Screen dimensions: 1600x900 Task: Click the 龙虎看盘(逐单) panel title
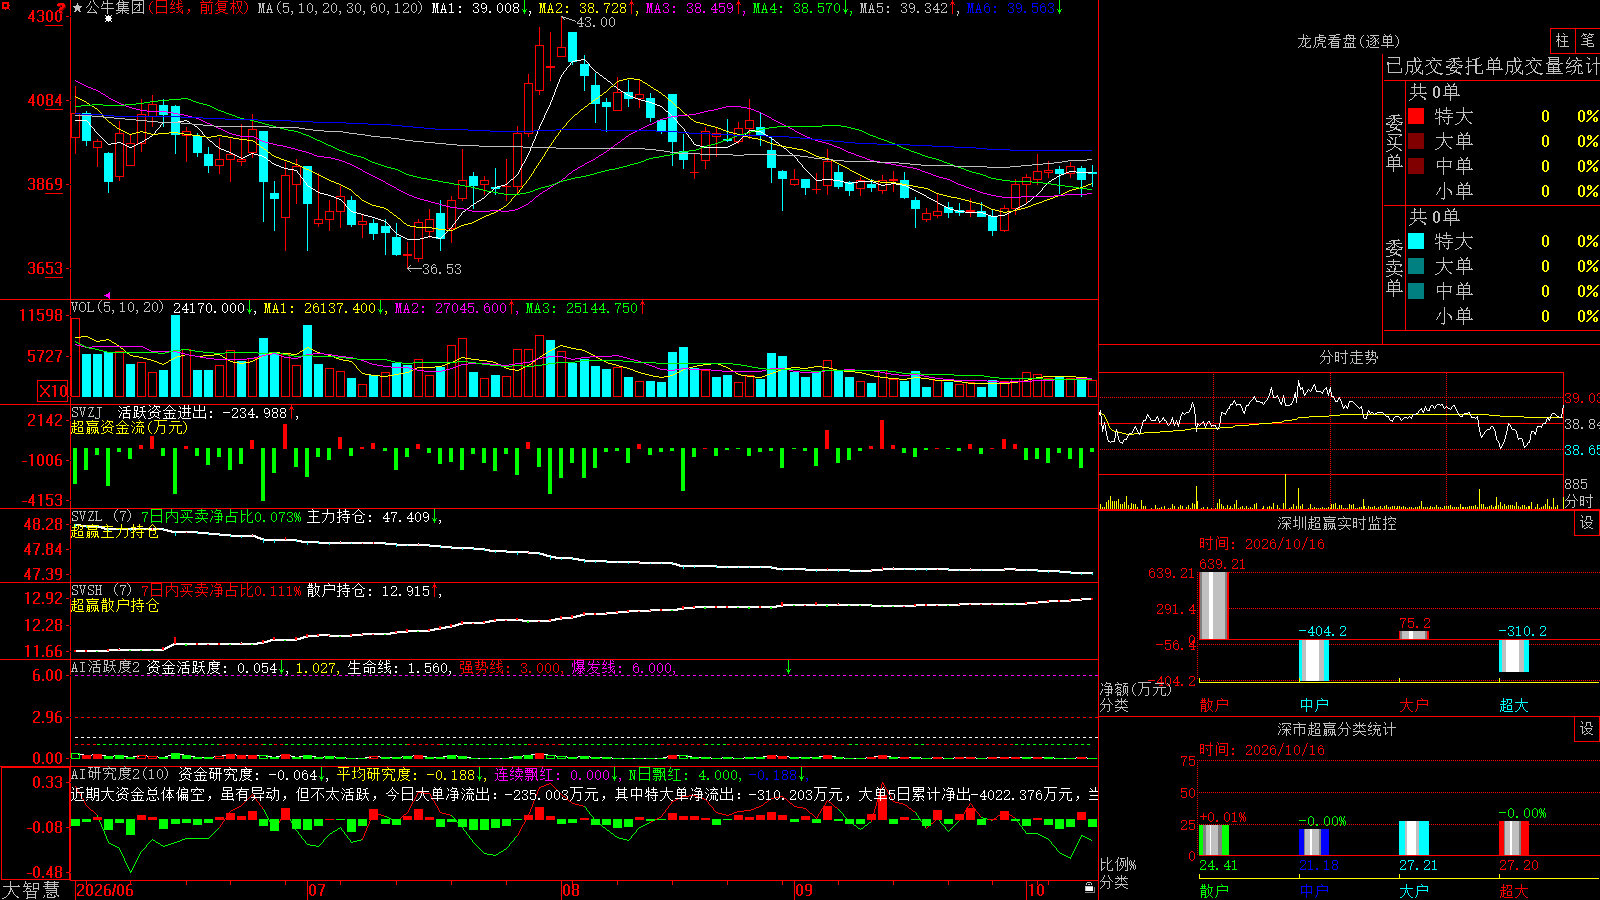[x=1348, y=41]
